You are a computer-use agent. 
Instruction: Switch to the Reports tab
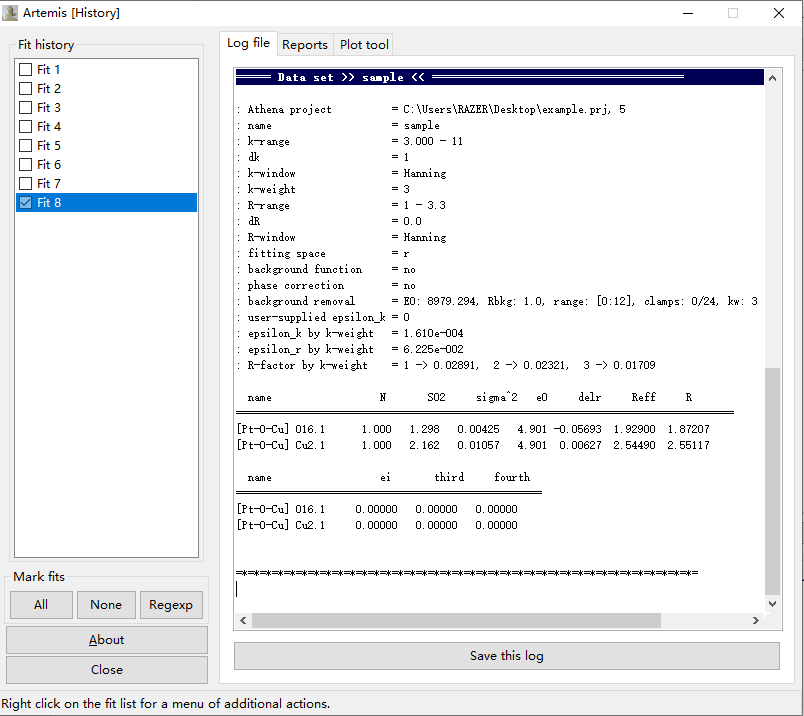tap(304, 44)
